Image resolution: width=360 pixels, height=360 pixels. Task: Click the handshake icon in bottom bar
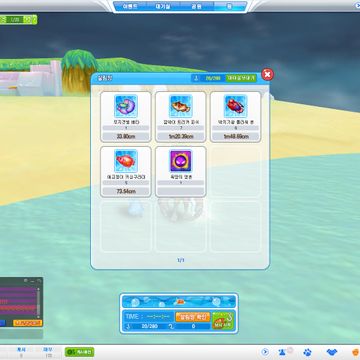[x=332, y=352]
